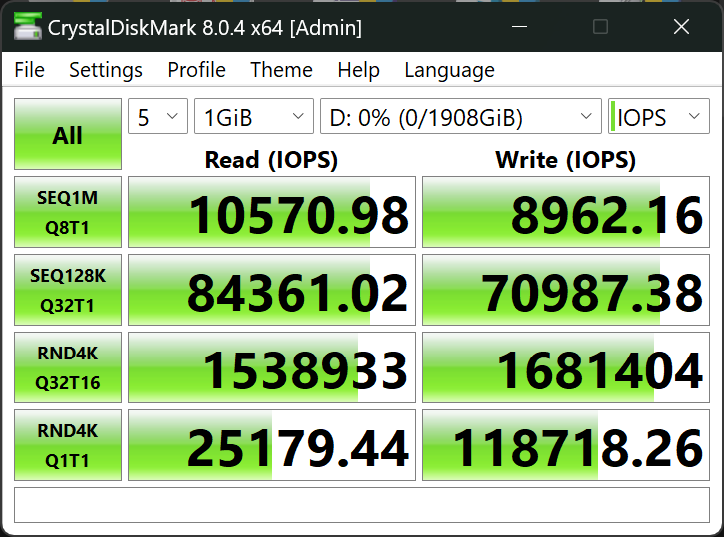Click the SEQ128K read result 84361.02
Image resolution: width=724 pixels, height=537 pixels.
[272, 290]
